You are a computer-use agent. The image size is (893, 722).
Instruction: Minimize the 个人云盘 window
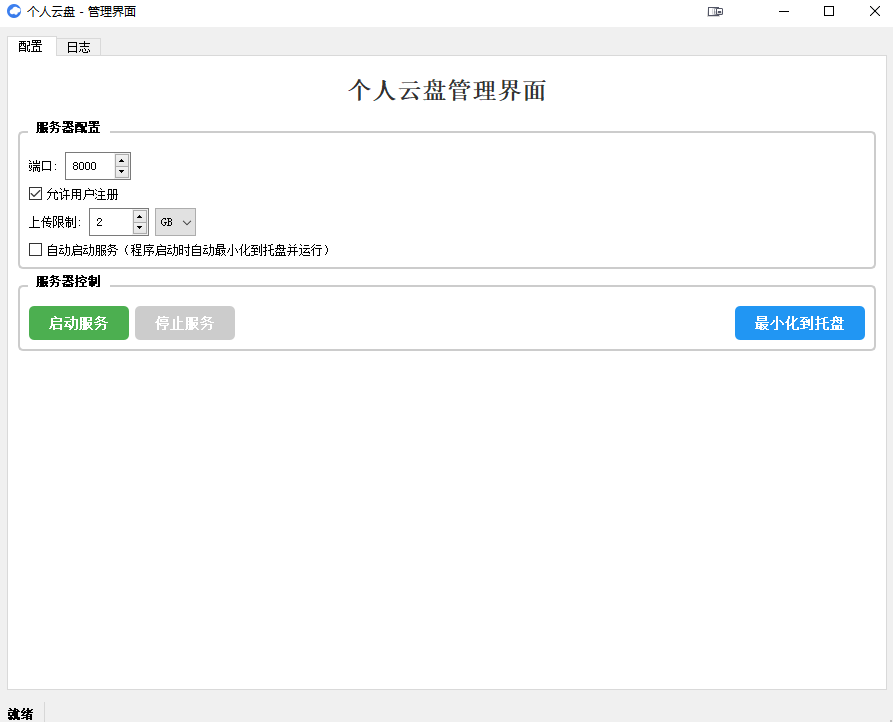click(782, 12)
